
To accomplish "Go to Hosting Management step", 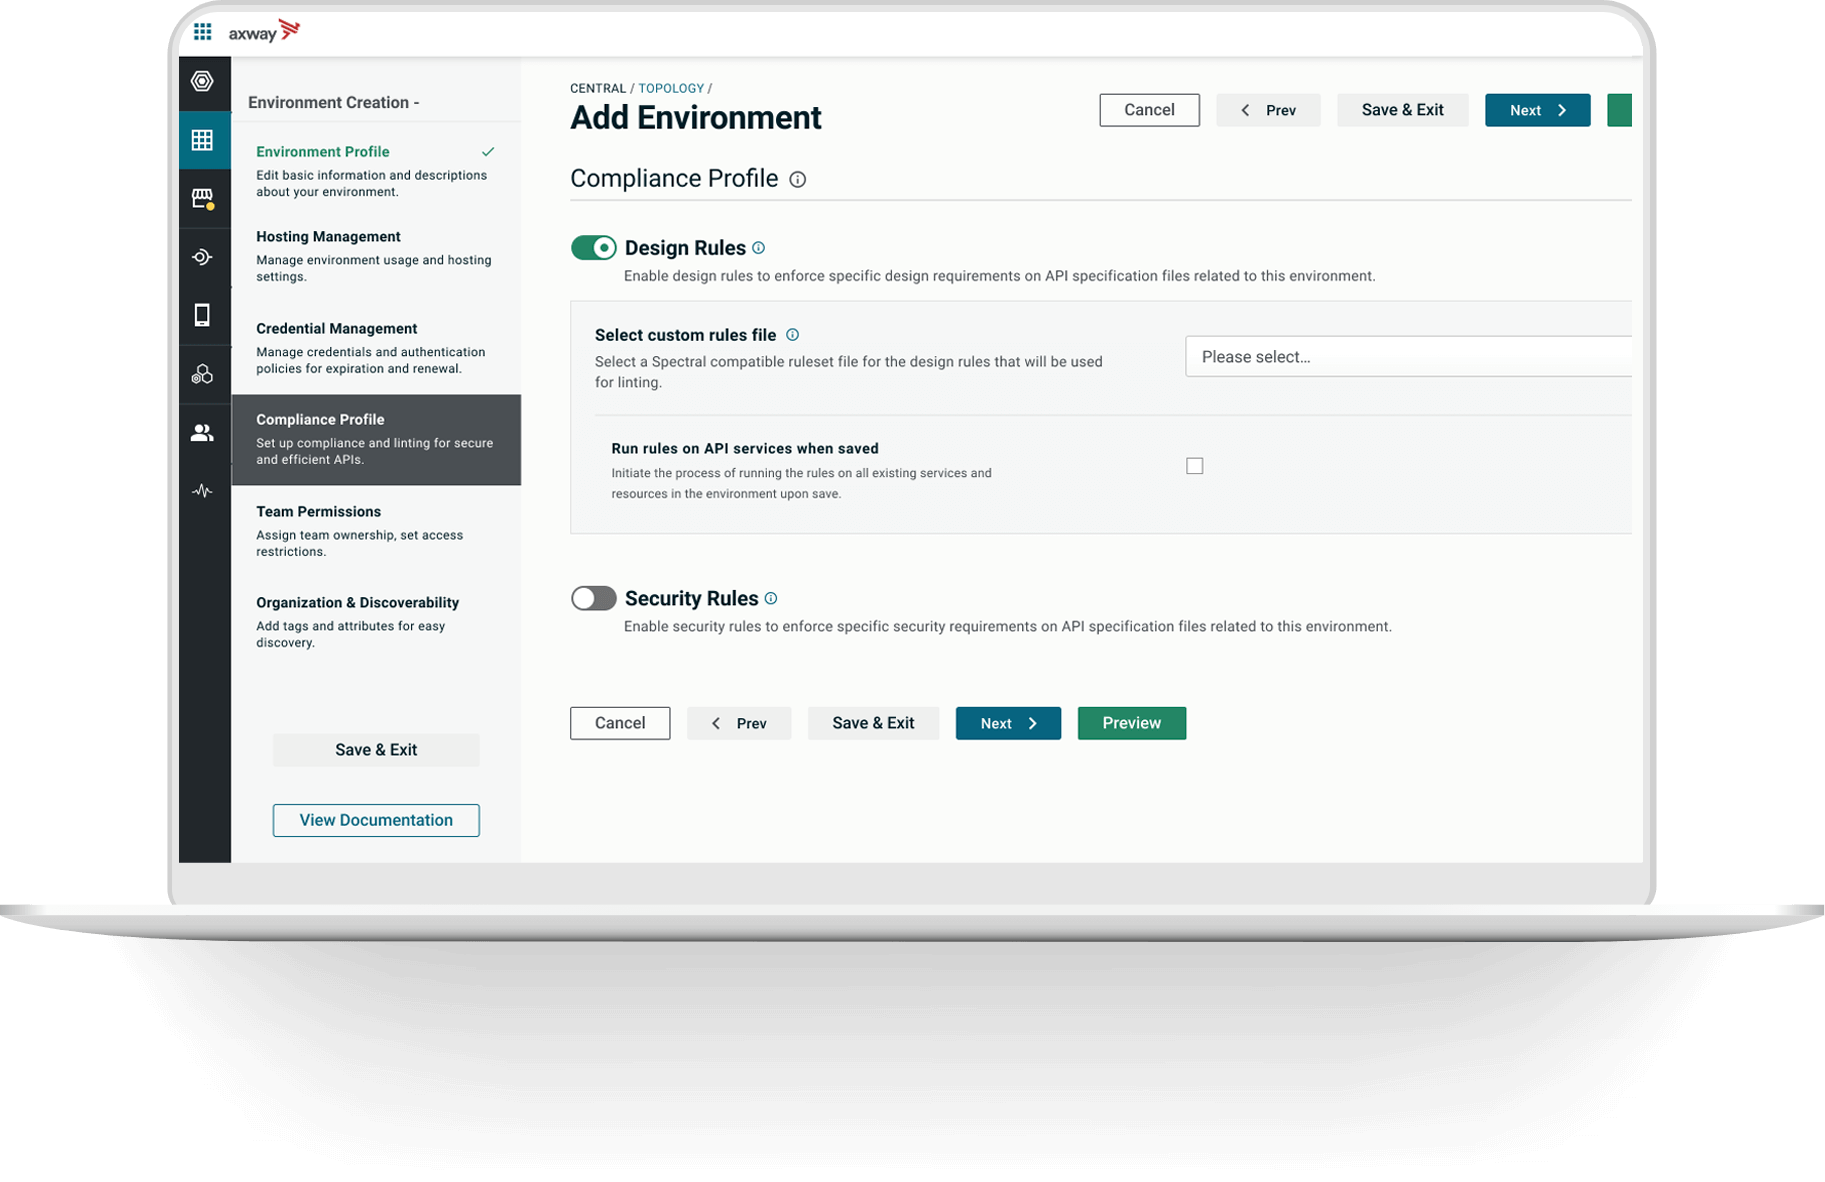I will 328,237.
